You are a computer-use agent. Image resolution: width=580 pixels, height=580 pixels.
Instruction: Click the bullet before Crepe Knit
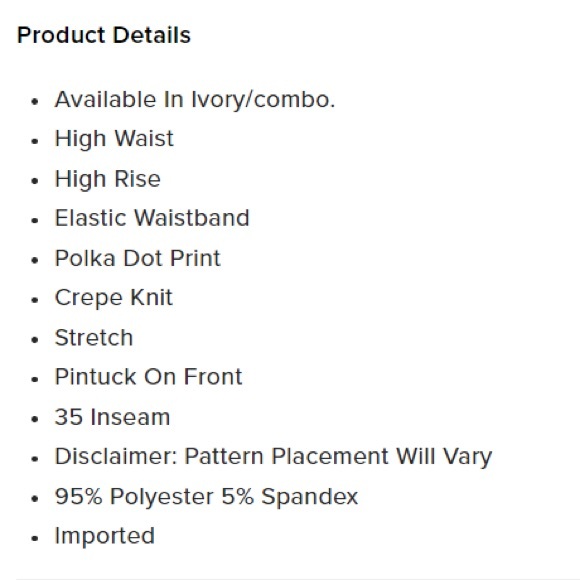point(35,300)
